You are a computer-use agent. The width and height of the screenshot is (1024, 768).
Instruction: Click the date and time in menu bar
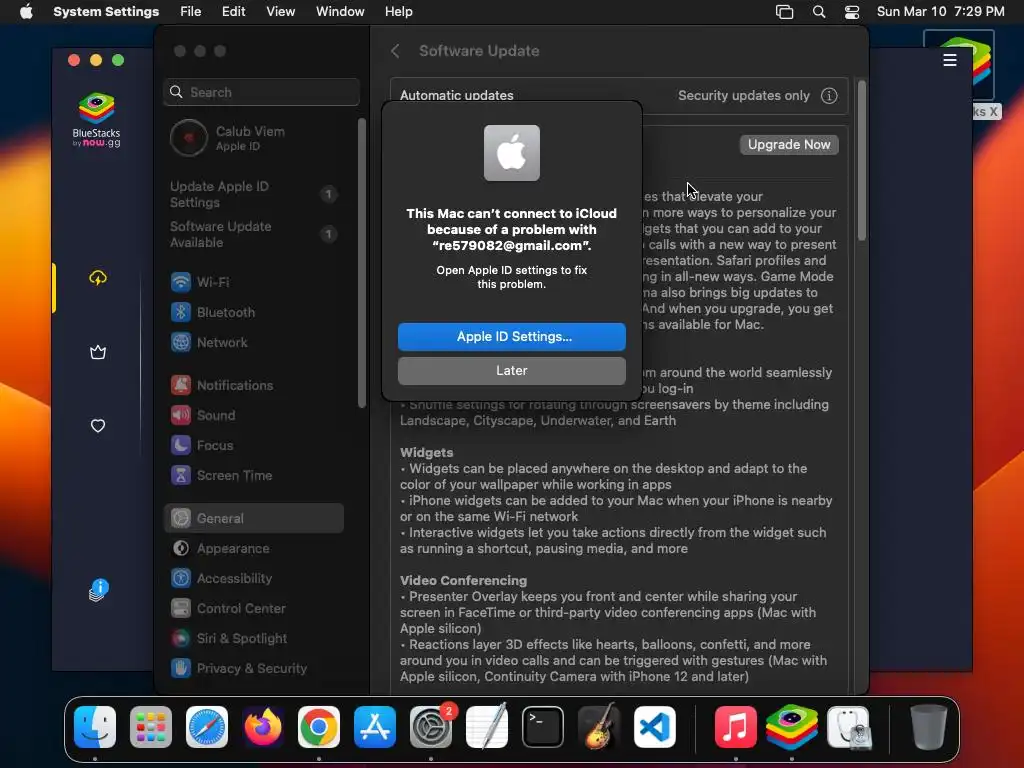click(x=940, y=12)
